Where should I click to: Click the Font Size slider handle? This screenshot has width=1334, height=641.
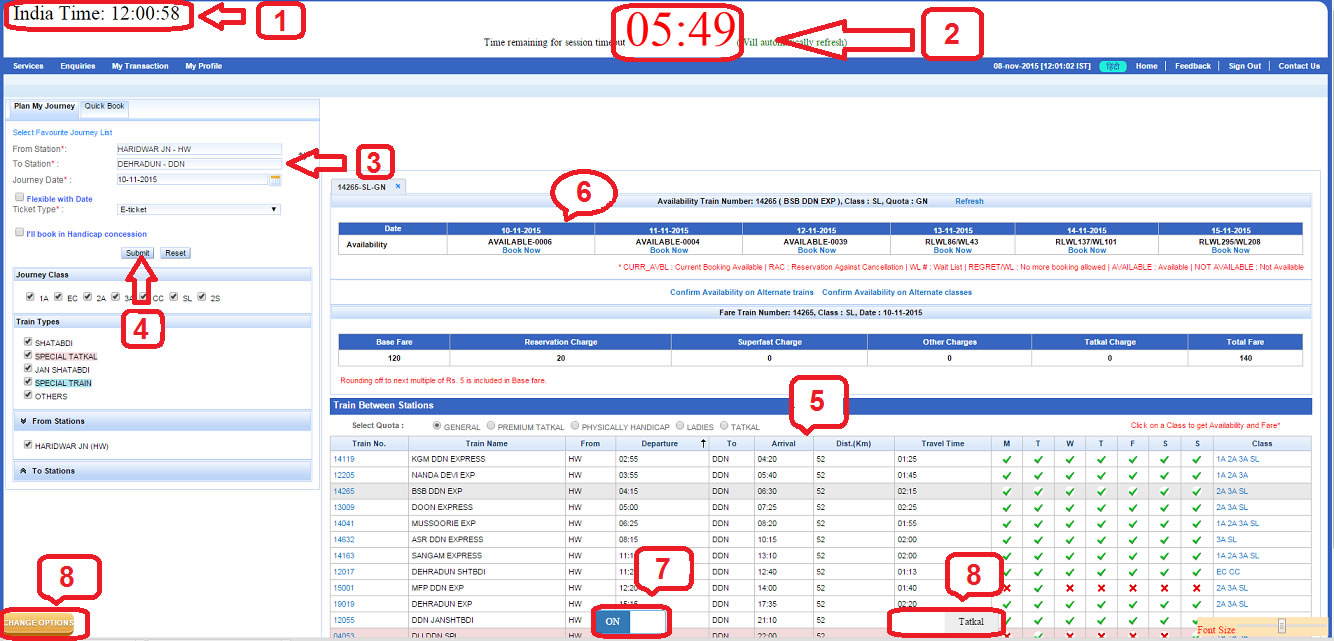[x=1281, y=626]
